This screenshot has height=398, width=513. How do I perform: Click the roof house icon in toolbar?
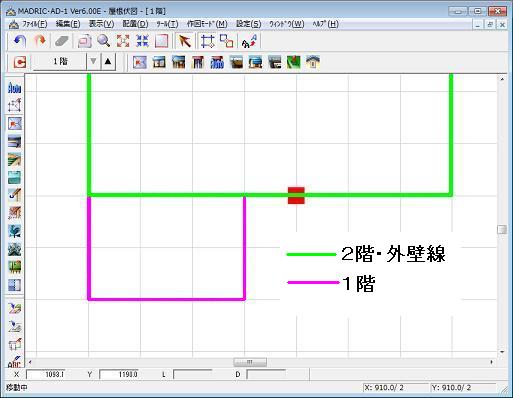(313, 62)
